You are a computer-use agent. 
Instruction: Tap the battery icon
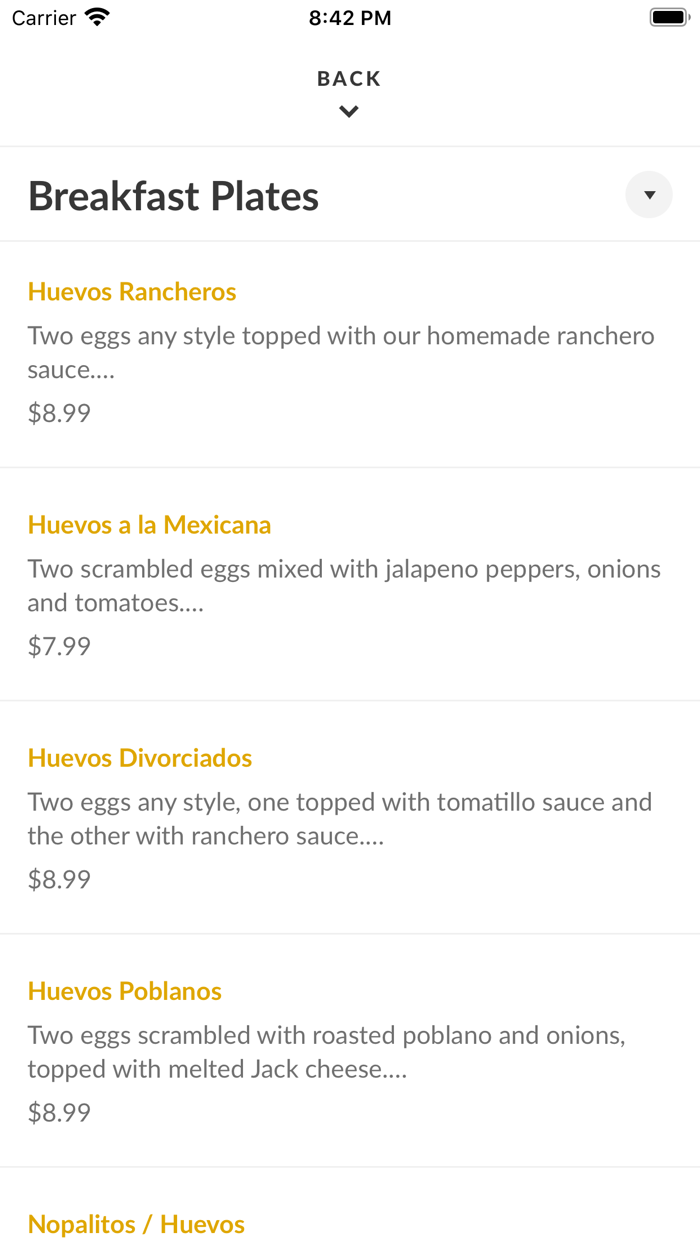669,15
